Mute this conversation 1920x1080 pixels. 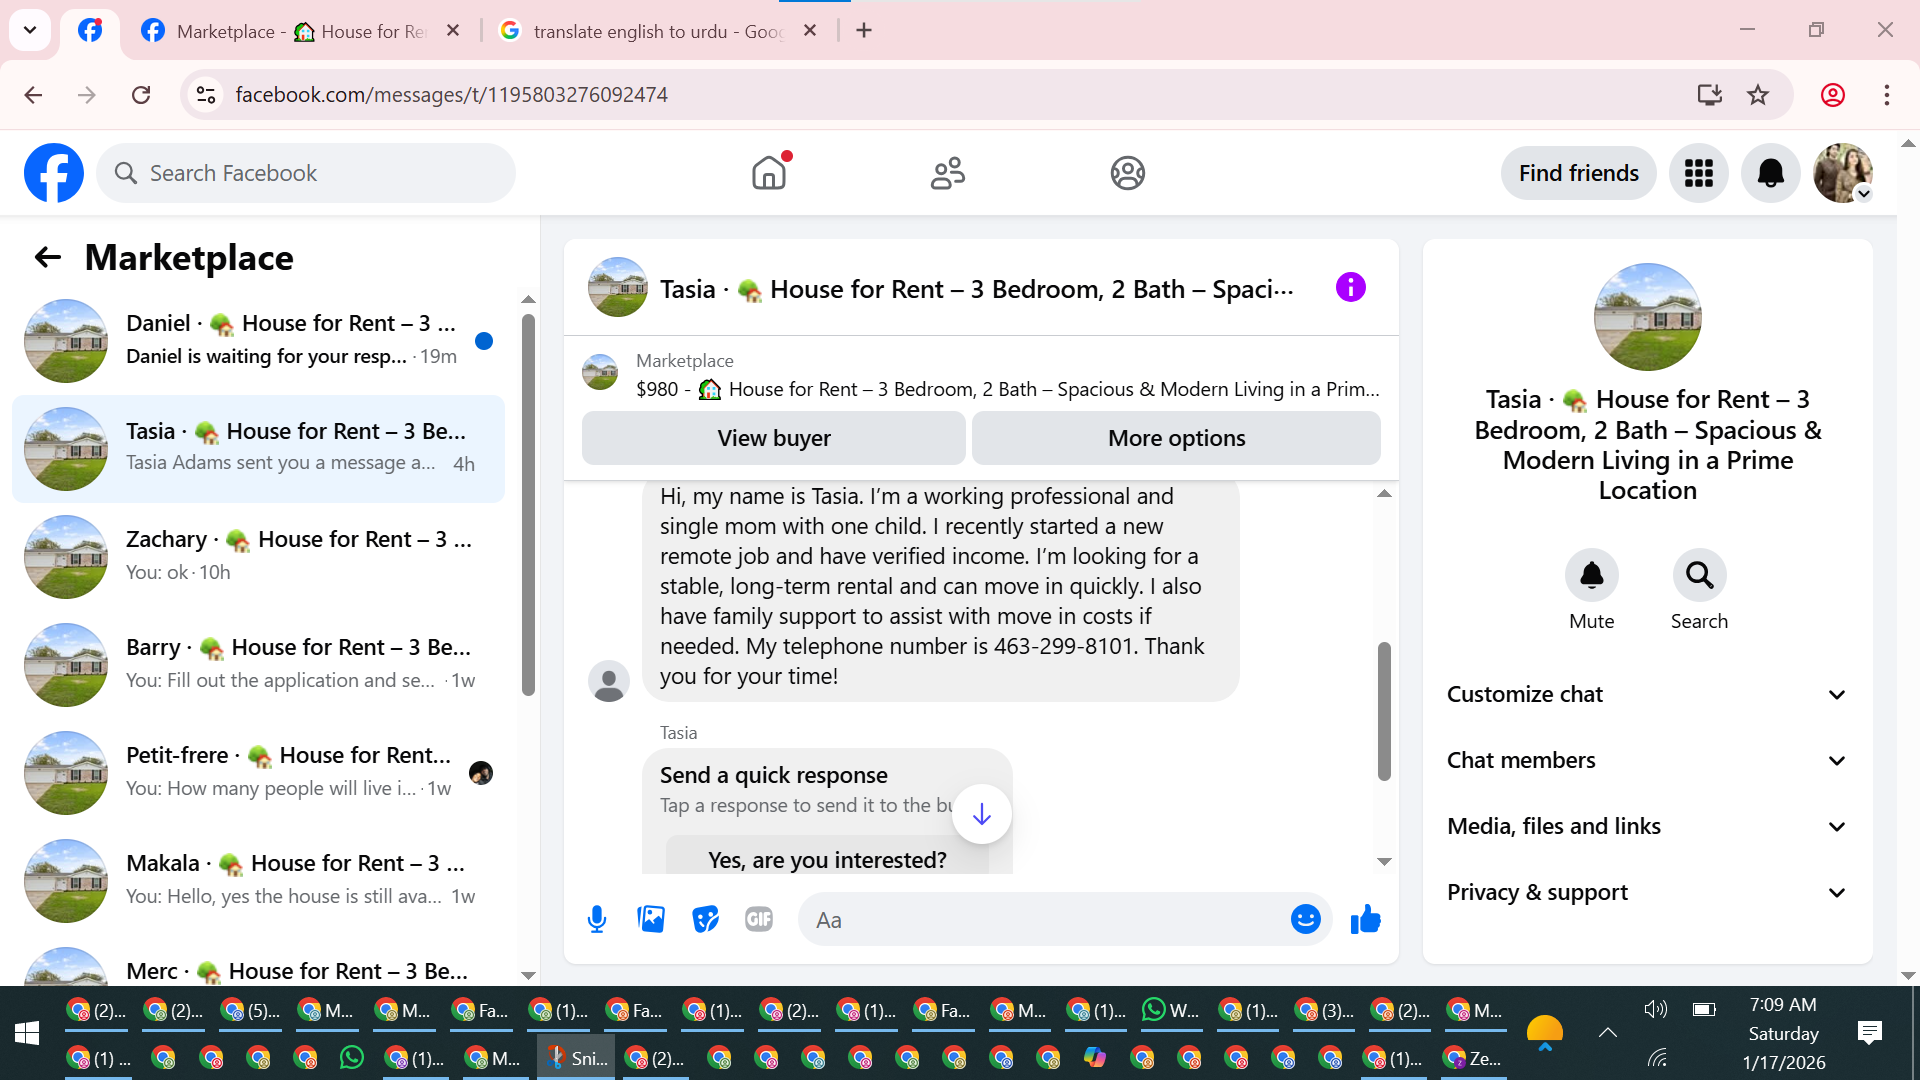tap(1591, 576)
